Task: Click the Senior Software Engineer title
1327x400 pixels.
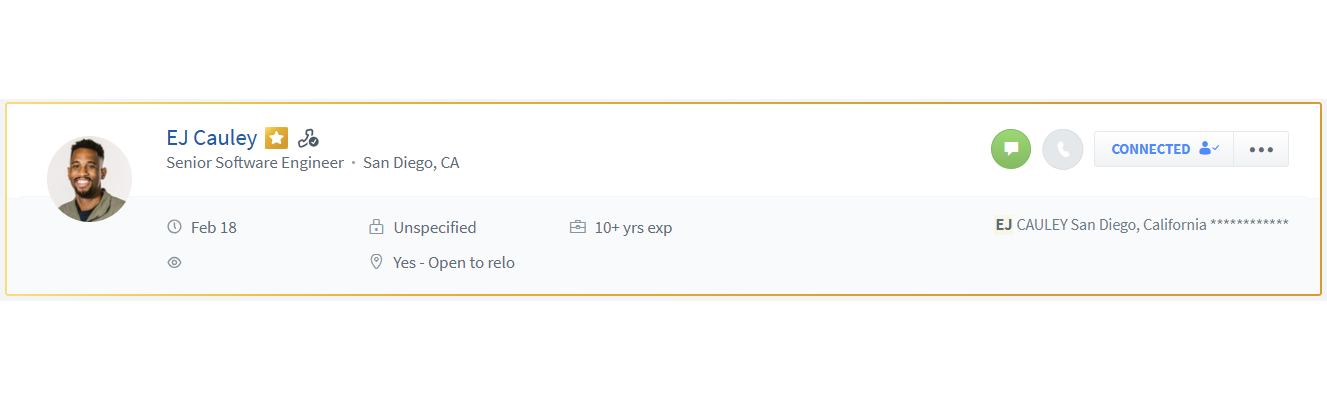Action: point(255,162)
